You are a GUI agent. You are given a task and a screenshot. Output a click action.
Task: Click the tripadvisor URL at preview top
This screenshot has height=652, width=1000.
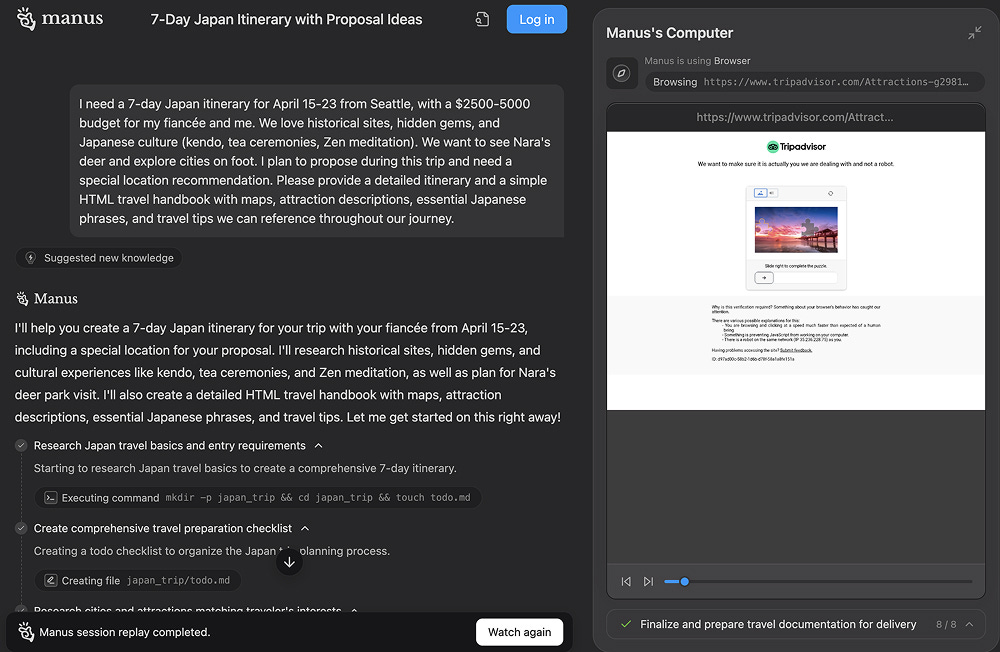click(x=795, y=117)
